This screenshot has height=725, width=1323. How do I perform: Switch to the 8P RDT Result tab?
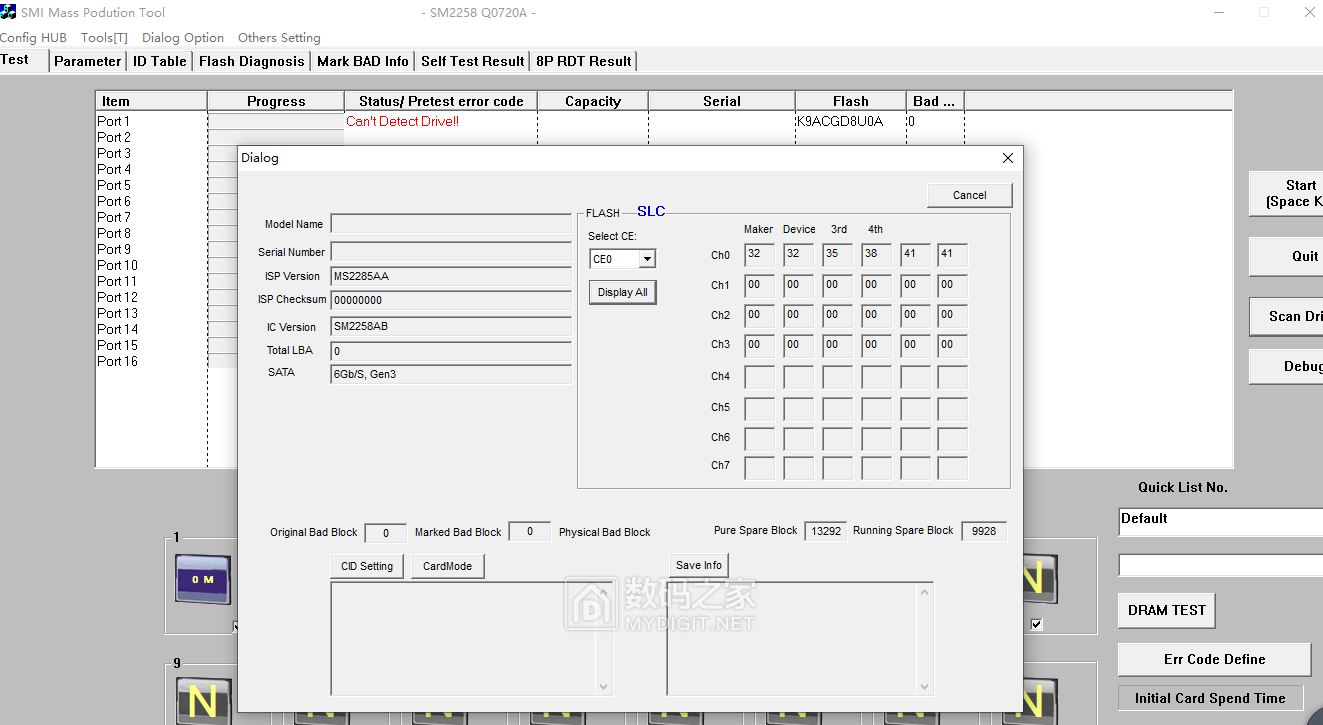(x=584, y=61)
